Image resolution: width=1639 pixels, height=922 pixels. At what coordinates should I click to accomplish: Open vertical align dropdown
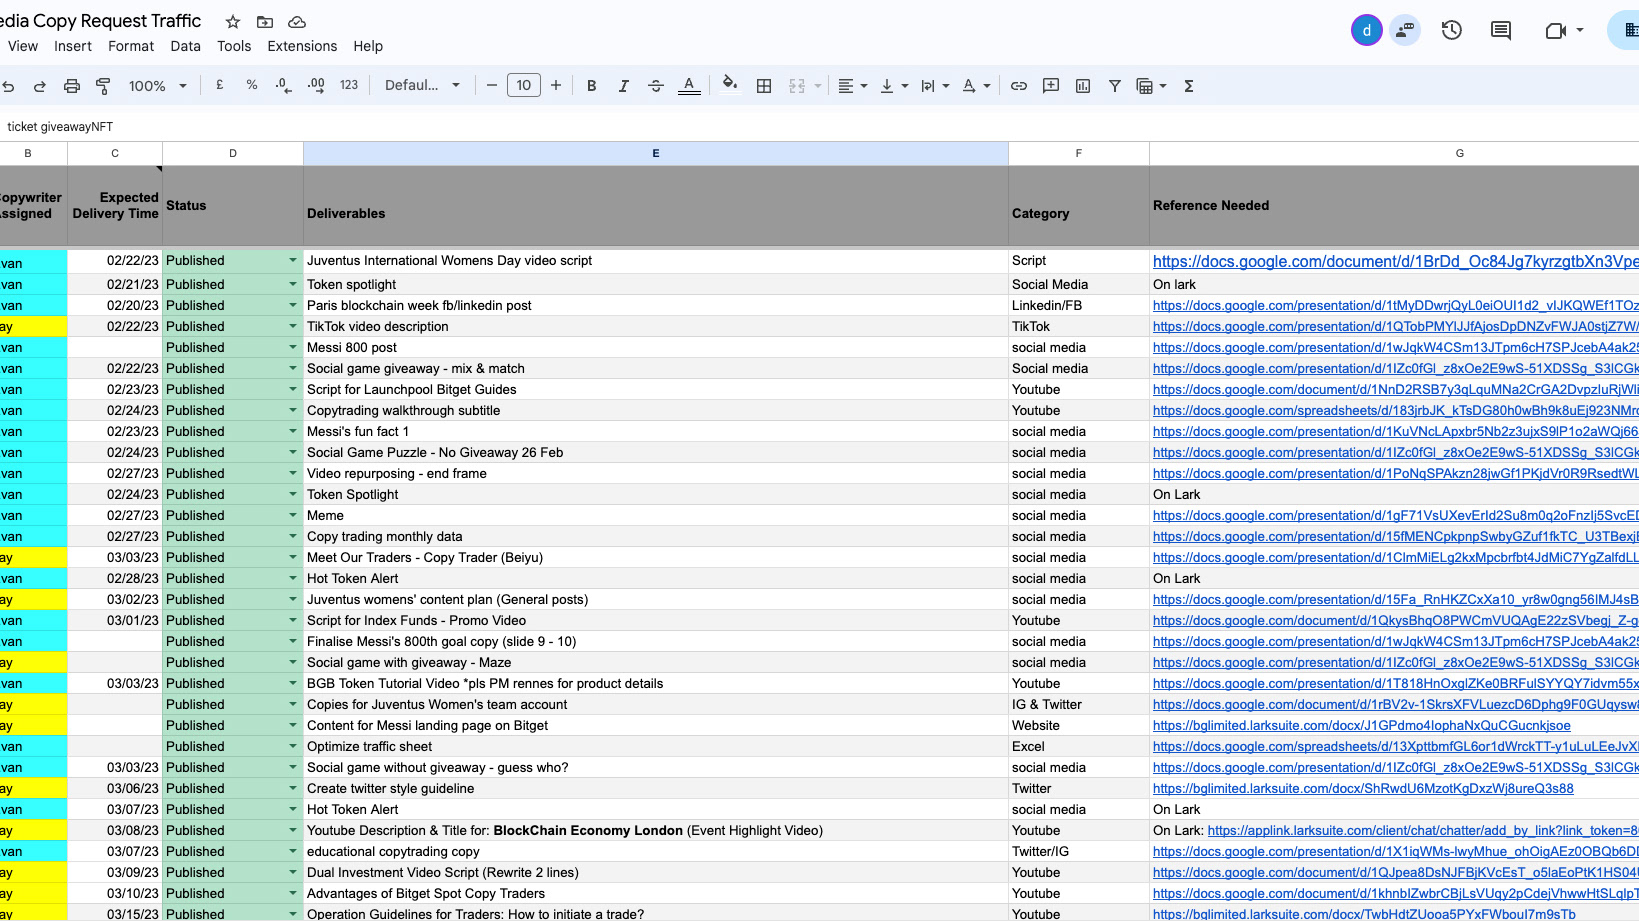click(893, 86)
